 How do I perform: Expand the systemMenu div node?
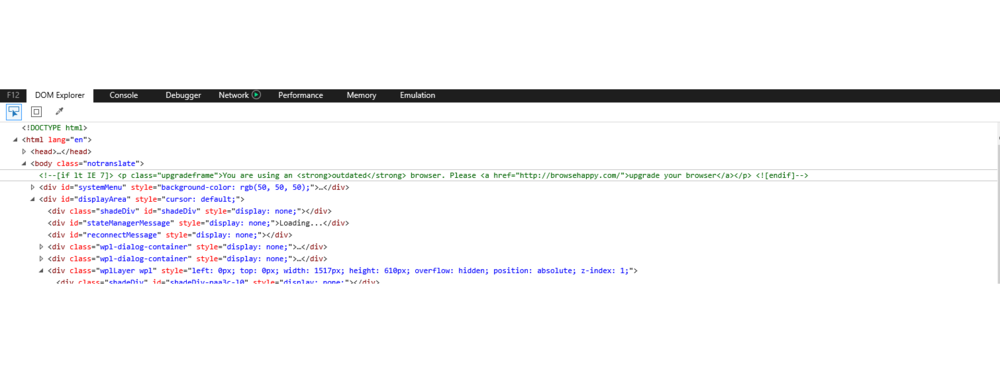(x=33, y=187)
